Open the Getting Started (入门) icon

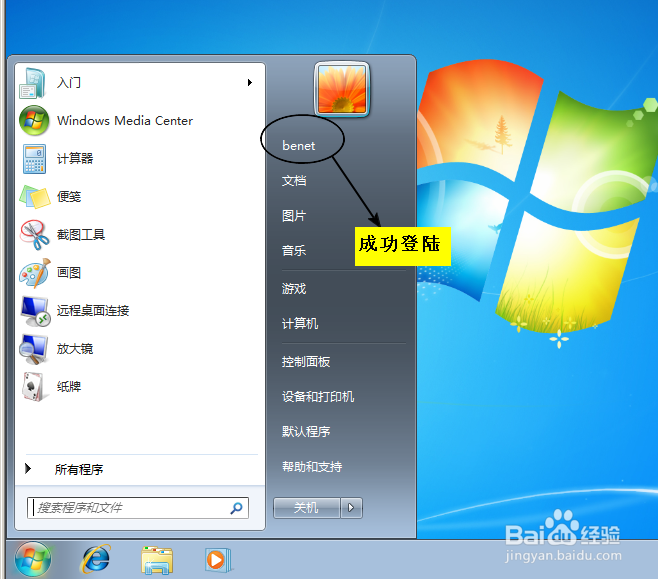tap(32, 83)
